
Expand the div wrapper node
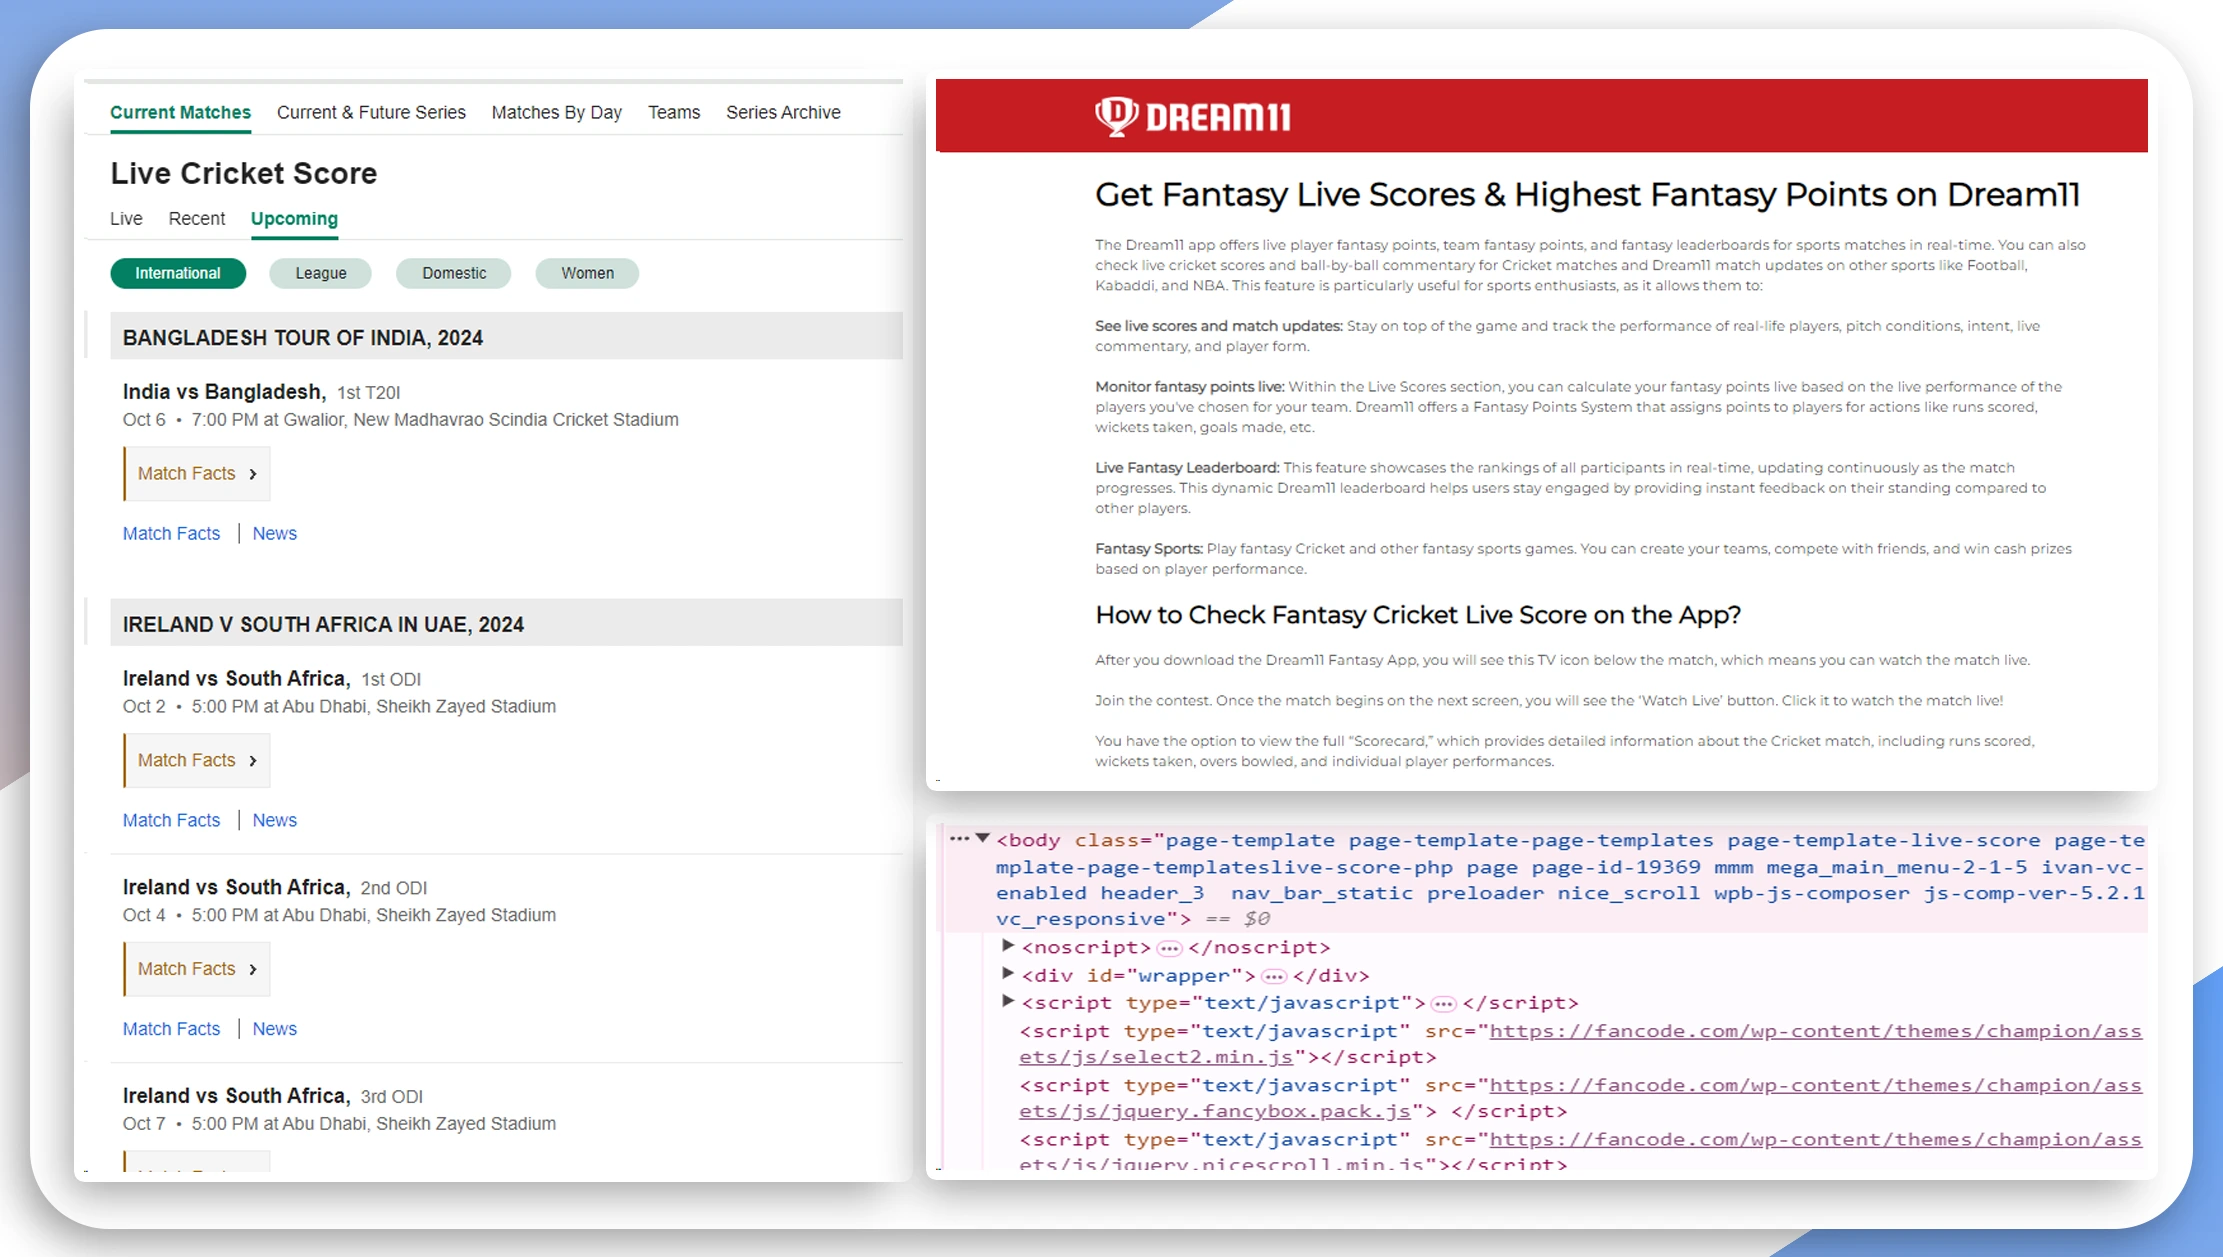1008,973
